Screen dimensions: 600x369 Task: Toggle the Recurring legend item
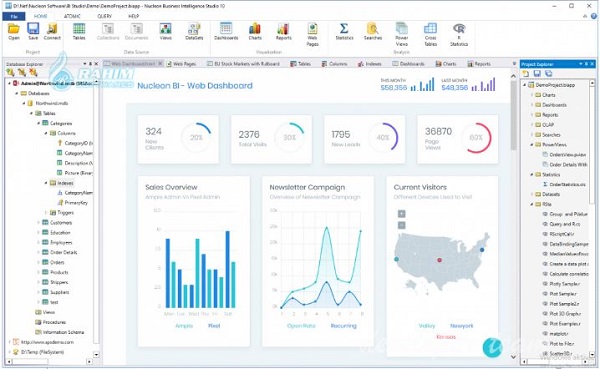[343, 326]
